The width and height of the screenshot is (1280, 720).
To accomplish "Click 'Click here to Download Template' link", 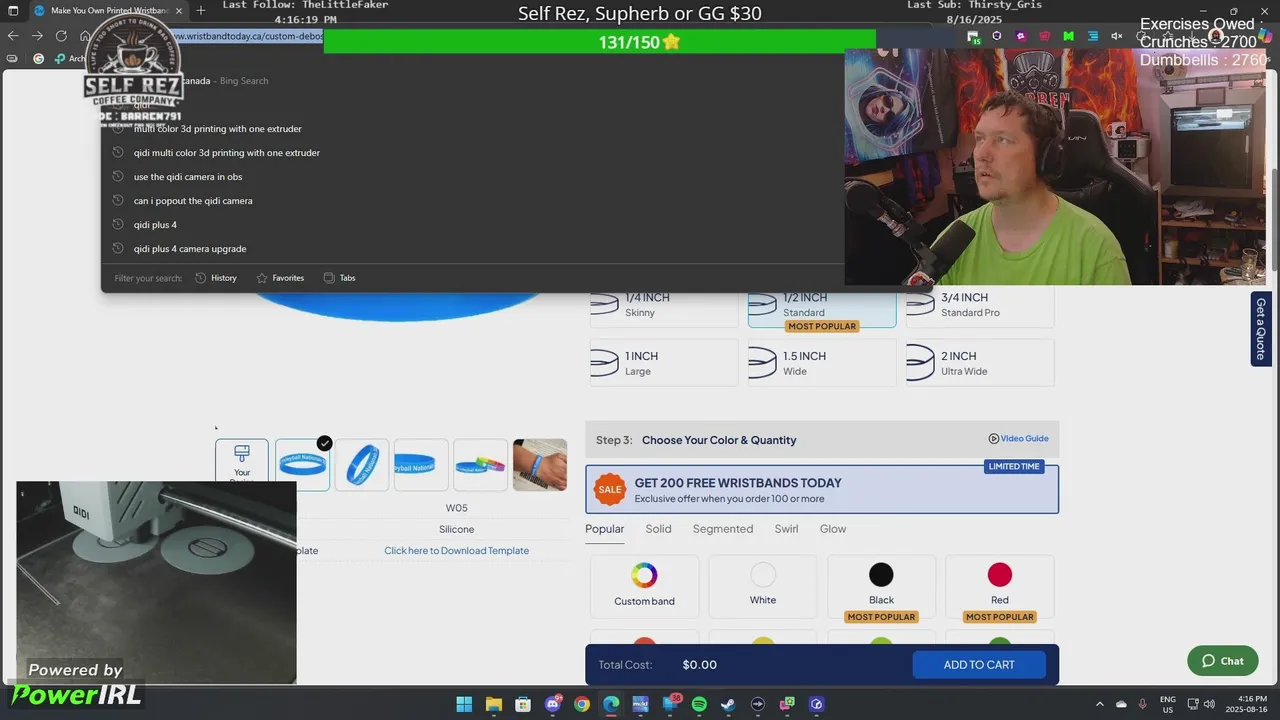I will 456,551.
